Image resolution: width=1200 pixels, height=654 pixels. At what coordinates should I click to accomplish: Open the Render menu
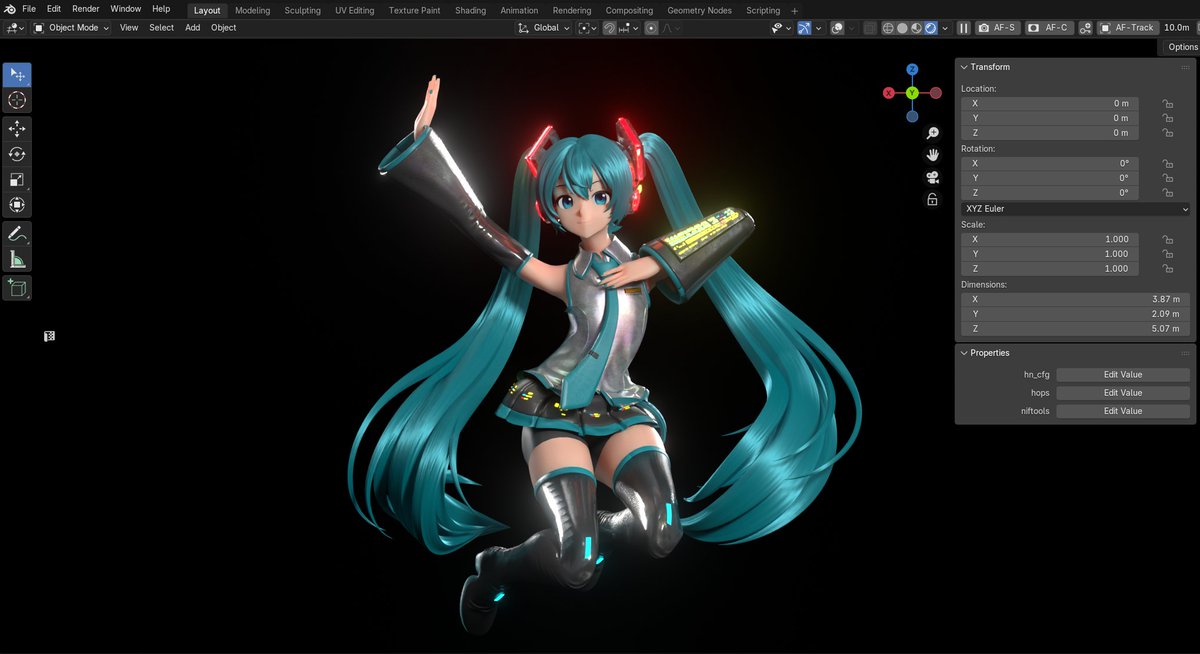pyautogui.click(x=86, y=9)
